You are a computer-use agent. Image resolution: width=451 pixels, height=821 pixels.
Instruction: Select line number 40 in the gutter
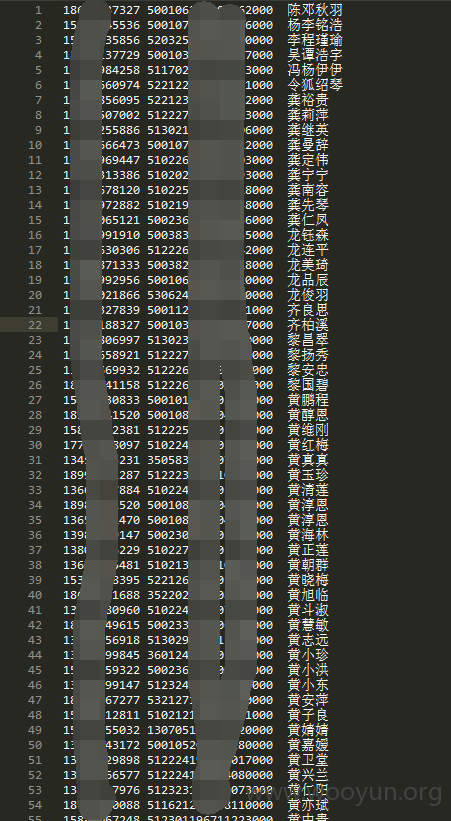tap(35, 595)
